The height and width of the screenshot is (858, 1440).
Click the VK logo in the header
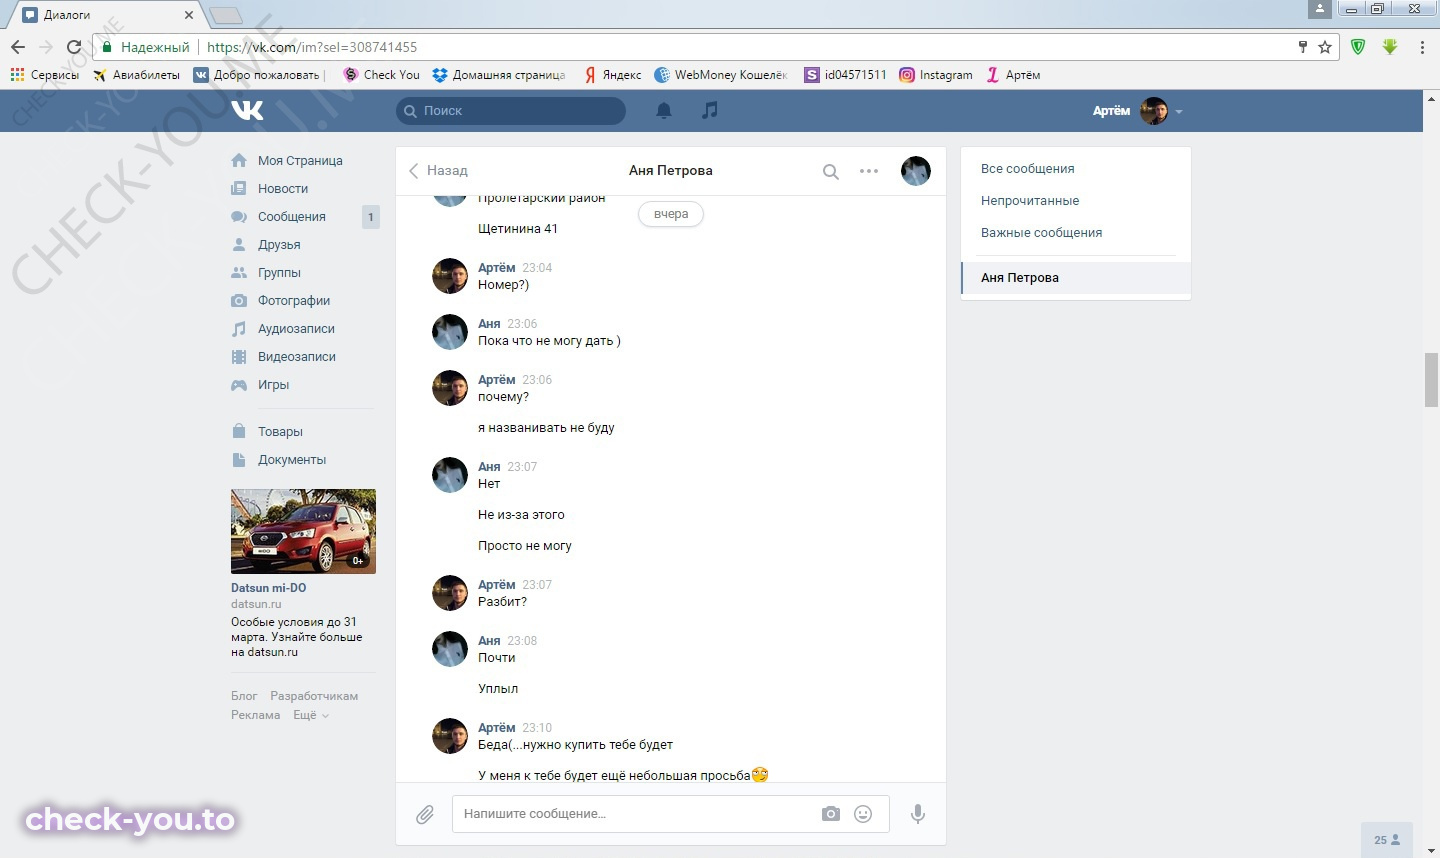point(247,110)
